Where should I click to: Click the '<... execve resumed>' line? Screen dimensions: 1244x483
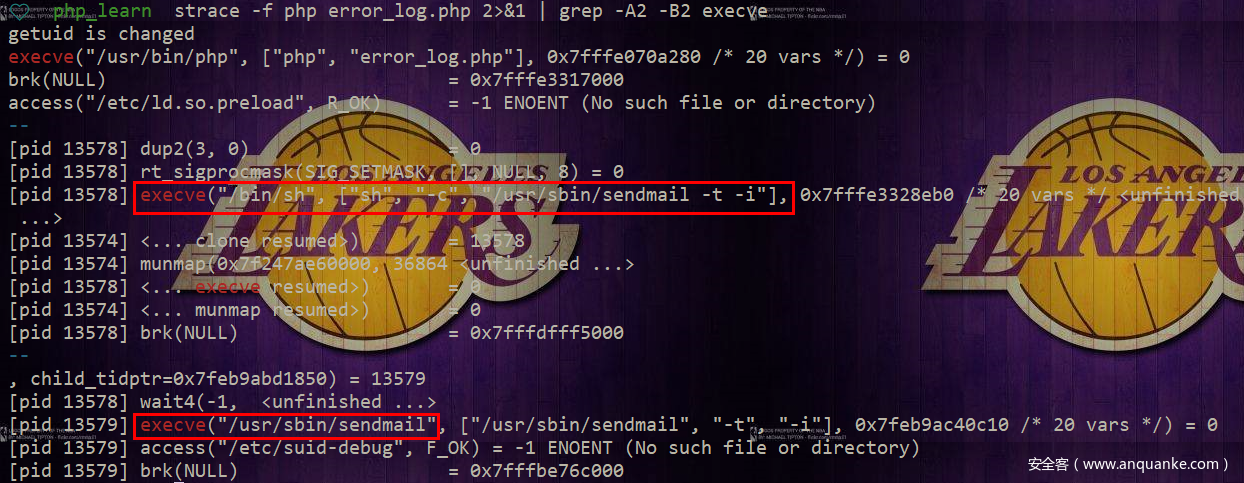(245, 287)
